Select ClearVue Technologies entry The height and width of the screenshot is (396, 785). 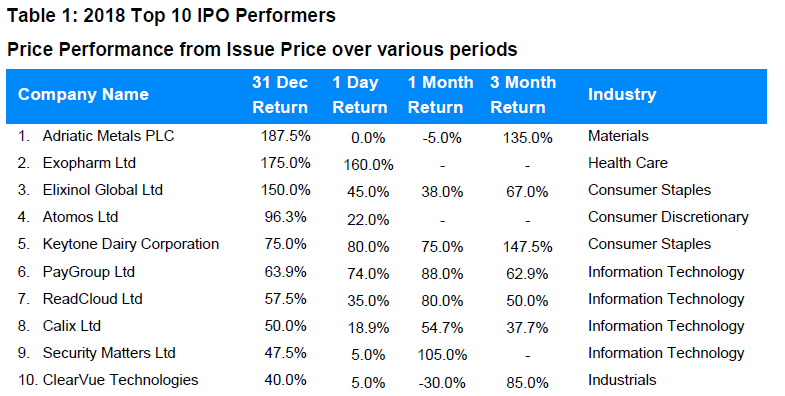[120, 380]
